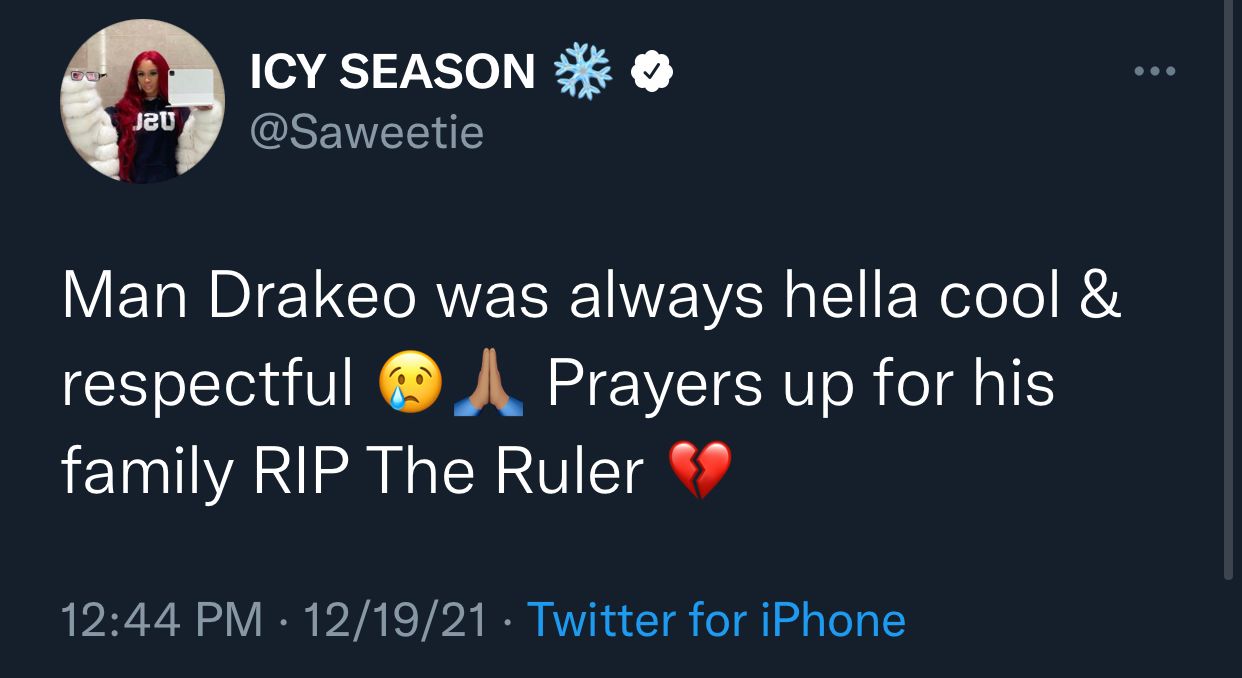Click the snowflake emoji beside ICY SEASON

click(x=582, y=72)
